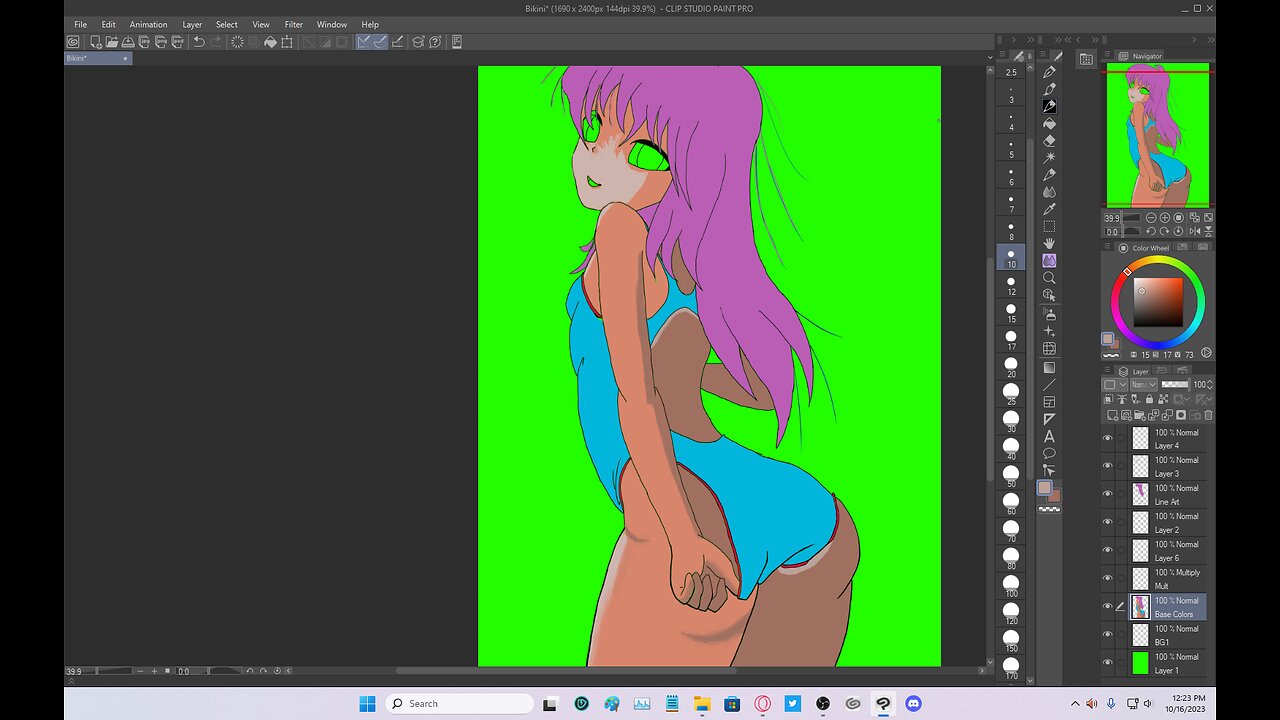Switch to the Bikini canvas tab

click(98, 58)
